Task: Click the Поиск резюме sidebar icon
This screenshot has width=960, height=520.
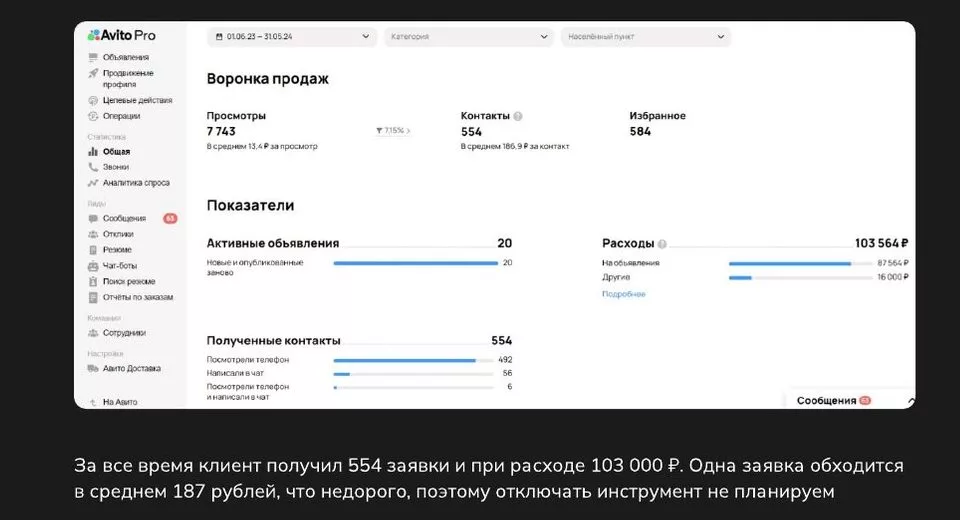Action: pos(93,282)
